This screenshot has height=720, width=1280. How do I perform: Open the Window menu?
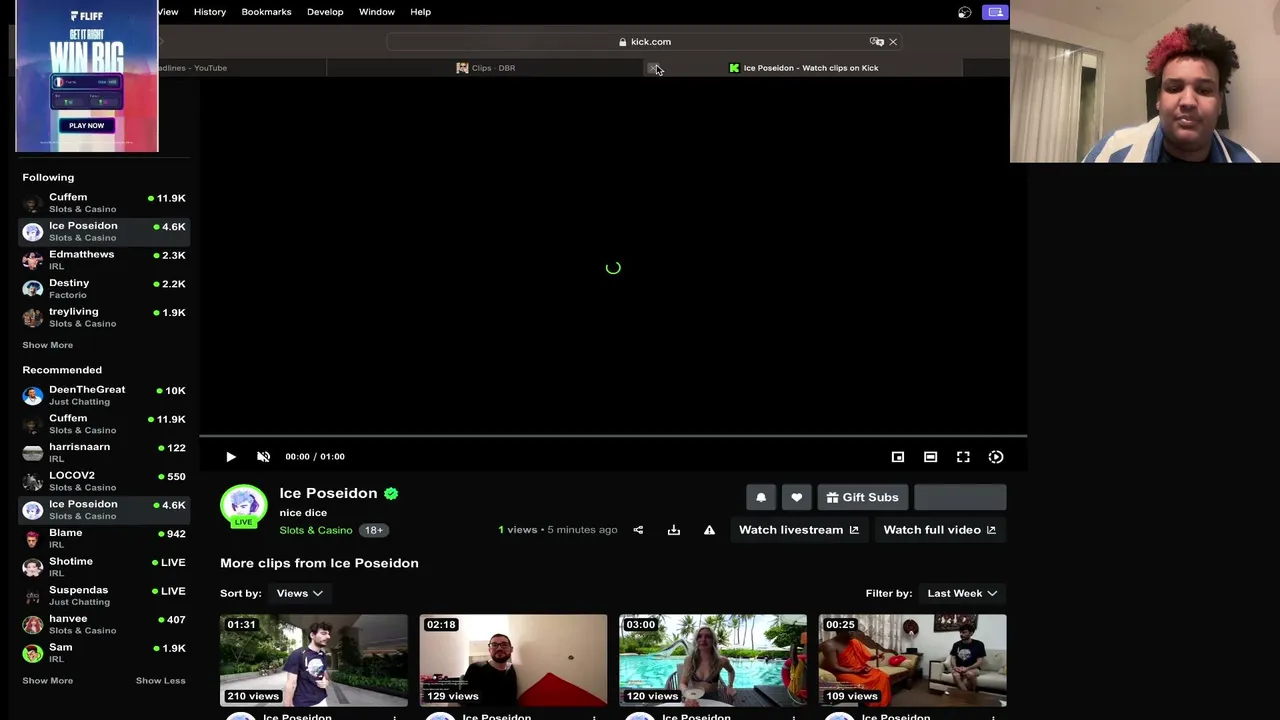click(377, 12)
